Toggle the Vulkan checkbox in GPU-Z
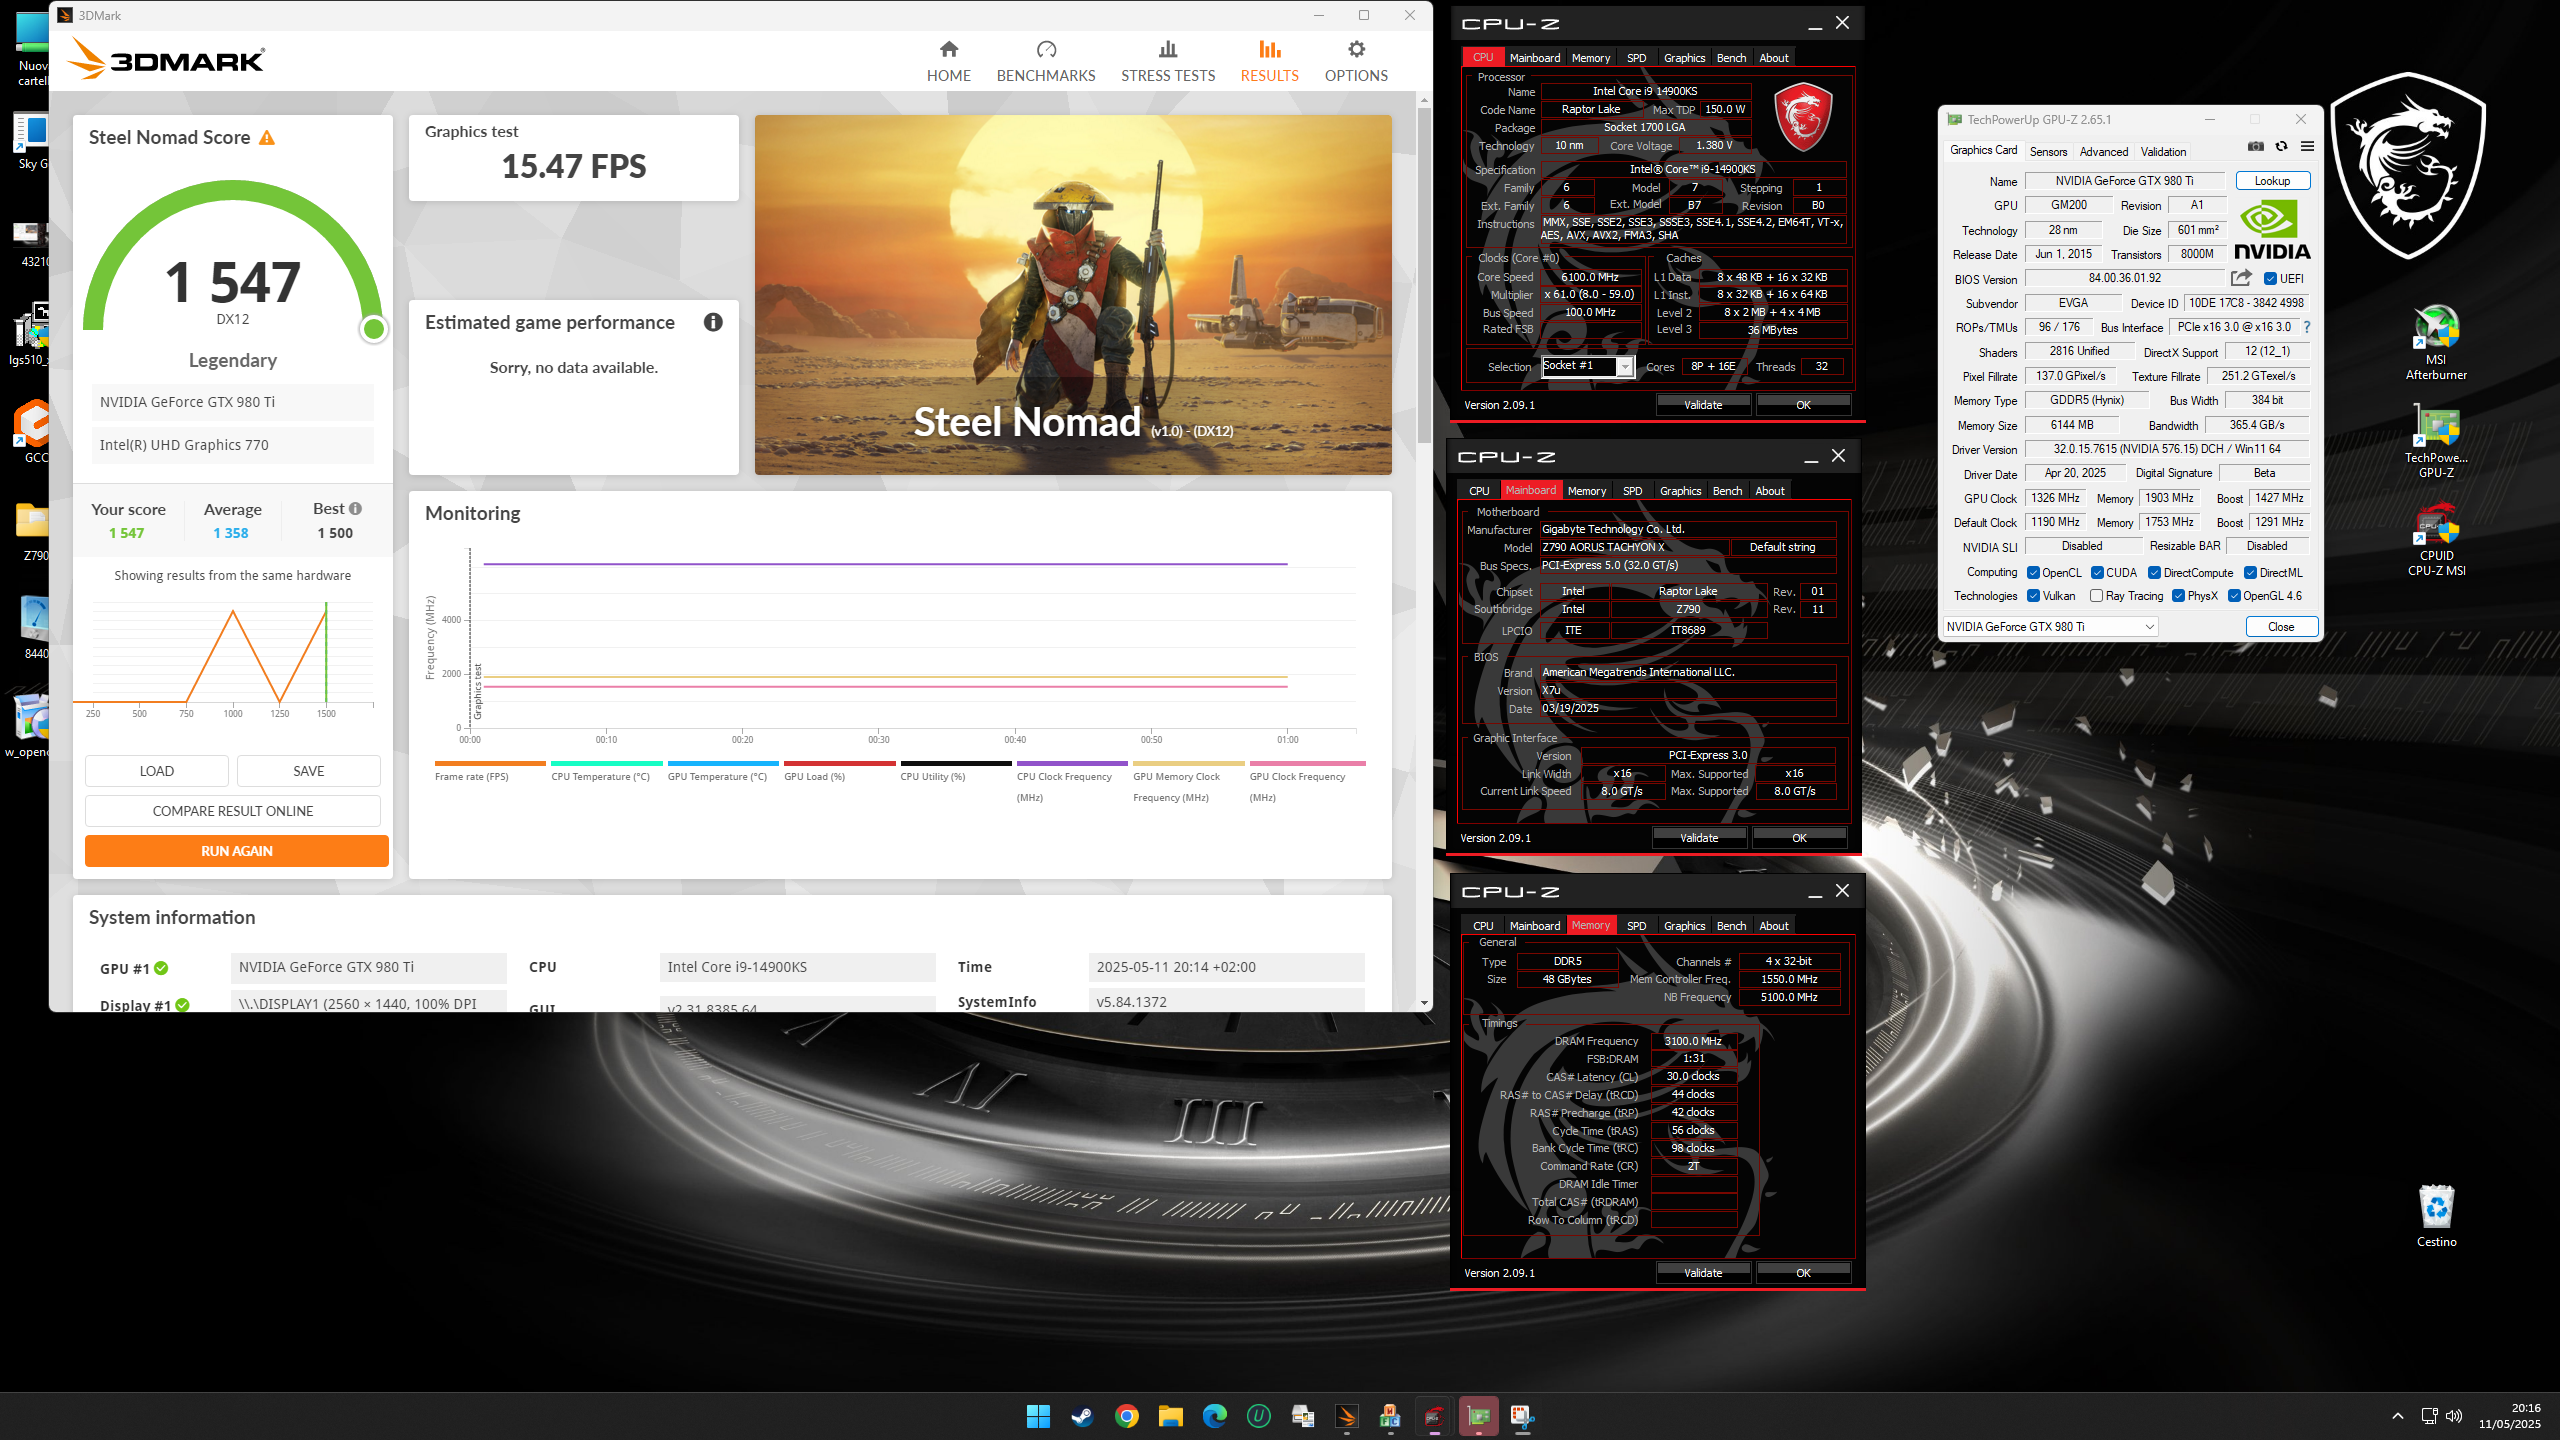 click(x=2033, y=596)
